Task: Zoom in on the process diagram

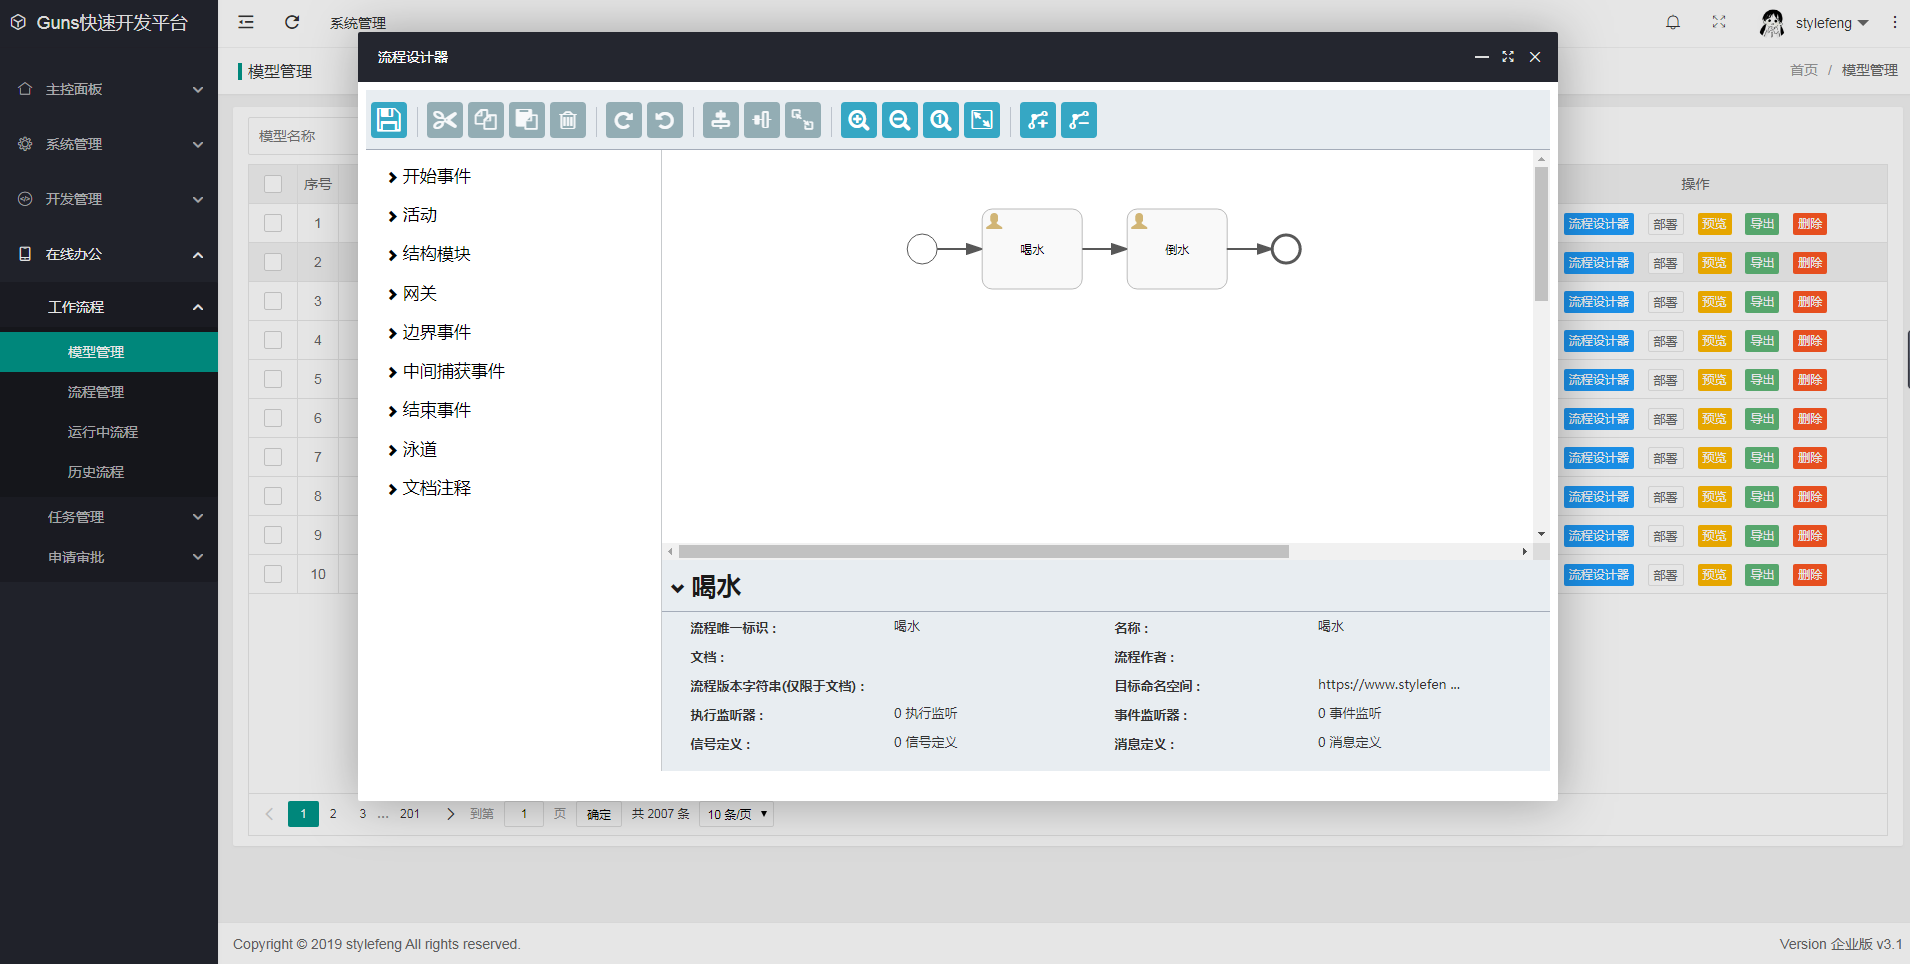Action: (x=859, y=119)
